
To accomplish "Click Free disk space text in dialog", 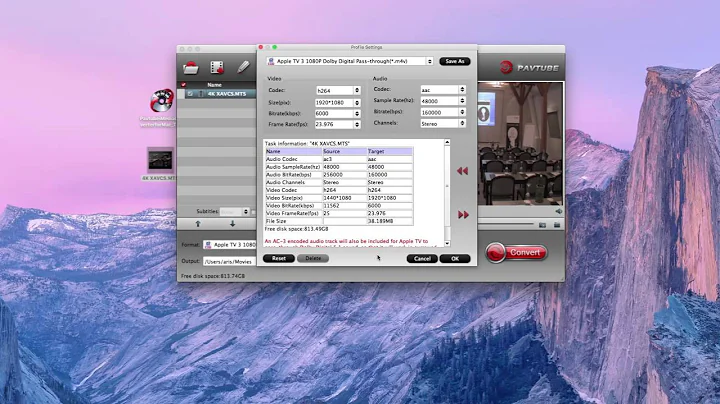I will pyautogui.click(x=297, y=229).
